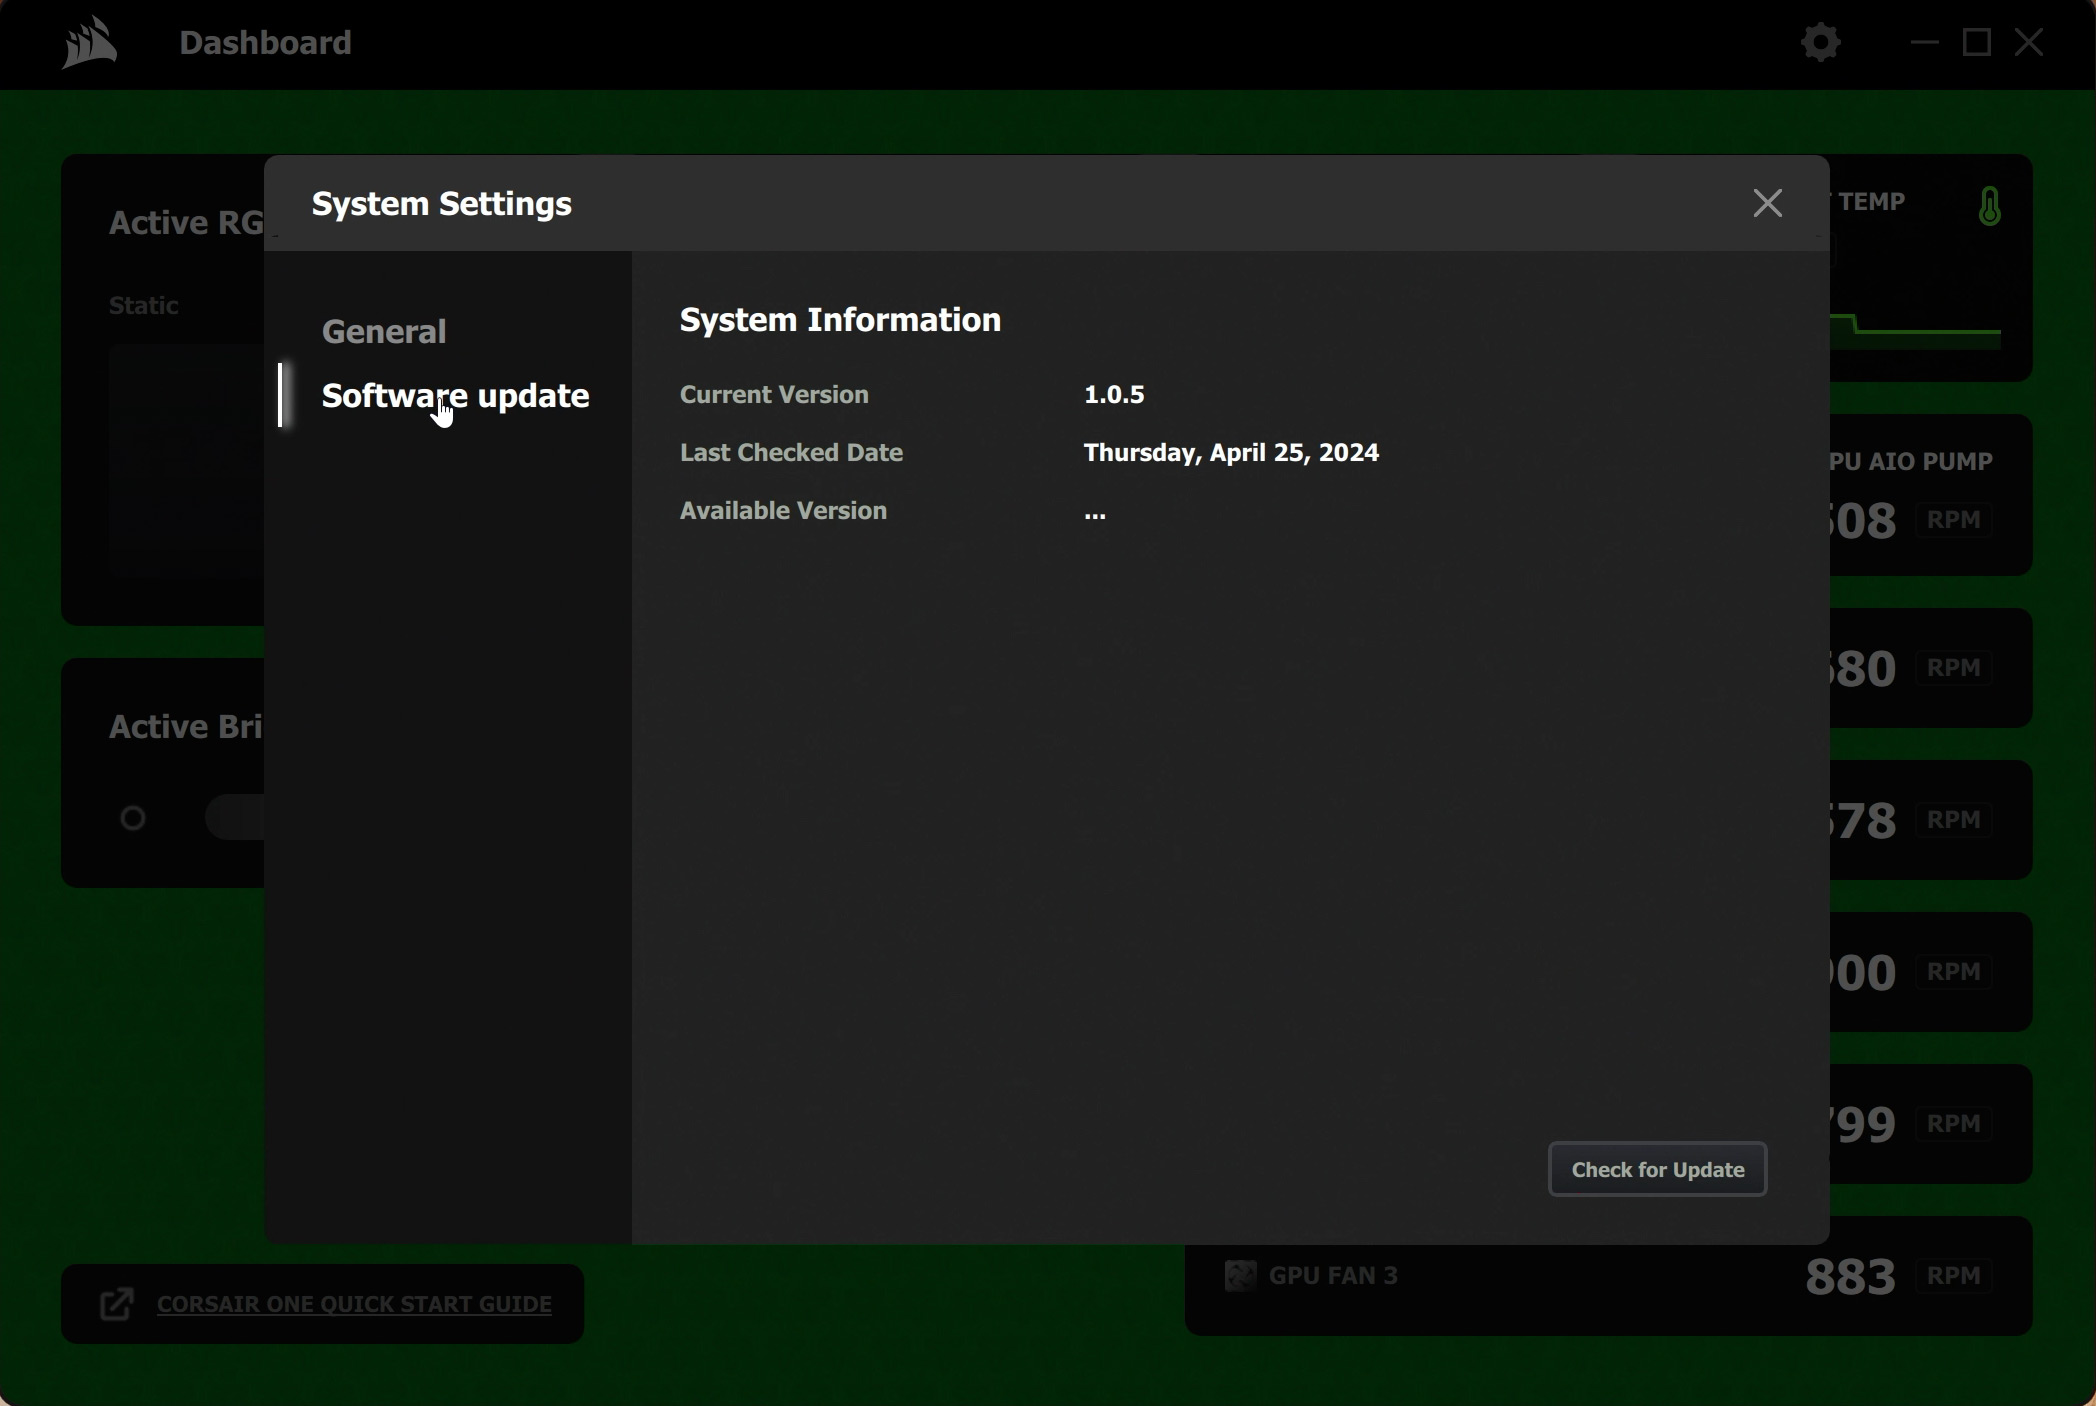Click the low-brightness circle icon
The image size is (2096, 1406).
tap(133, 819)
